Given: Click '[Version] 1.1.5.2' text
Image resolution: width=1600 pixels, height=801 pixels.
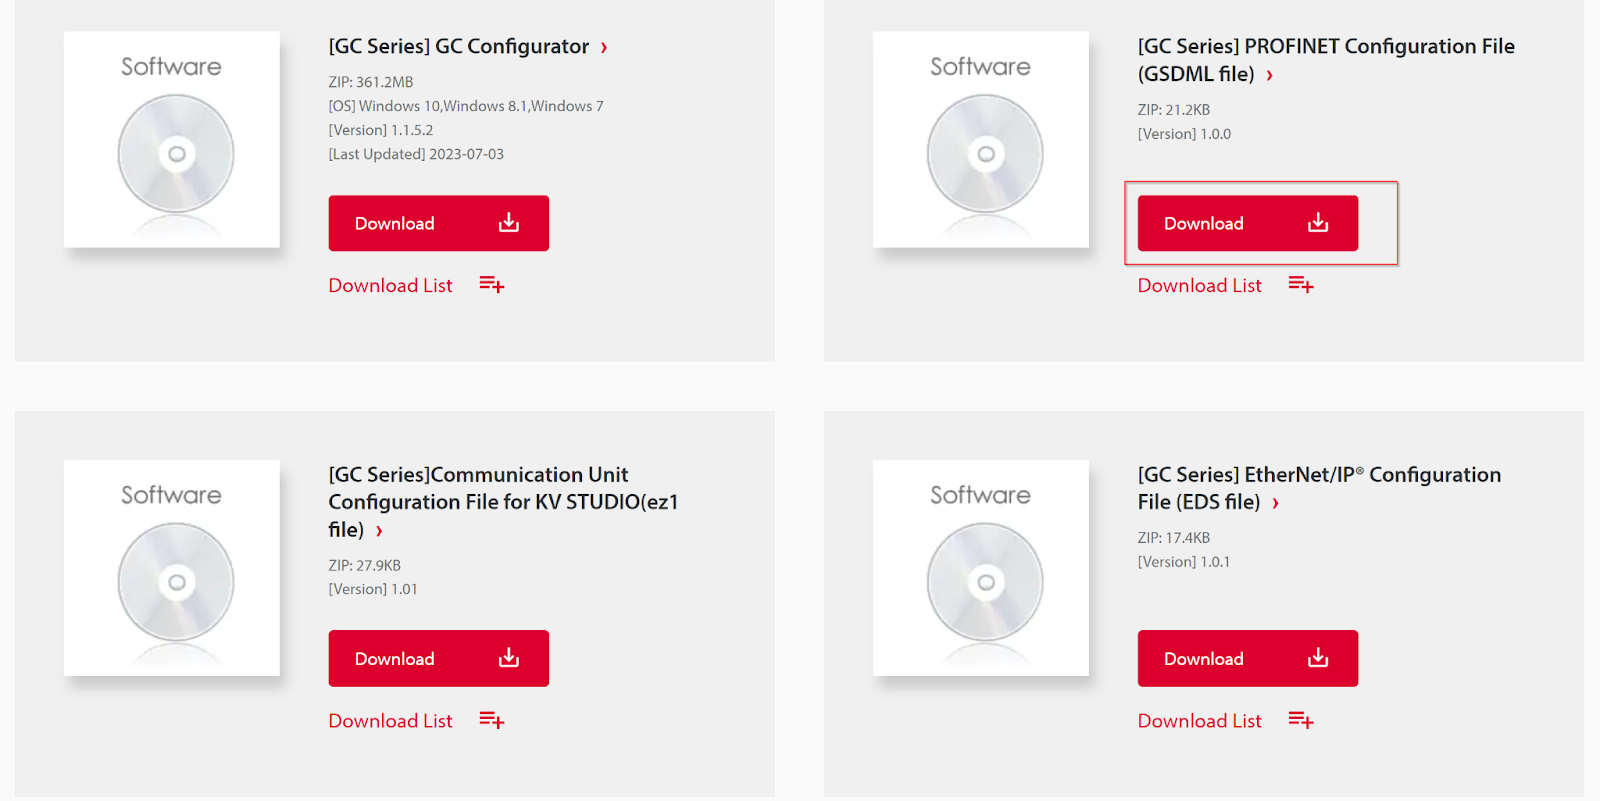Looking at the screenshot, I should [381, 130].
